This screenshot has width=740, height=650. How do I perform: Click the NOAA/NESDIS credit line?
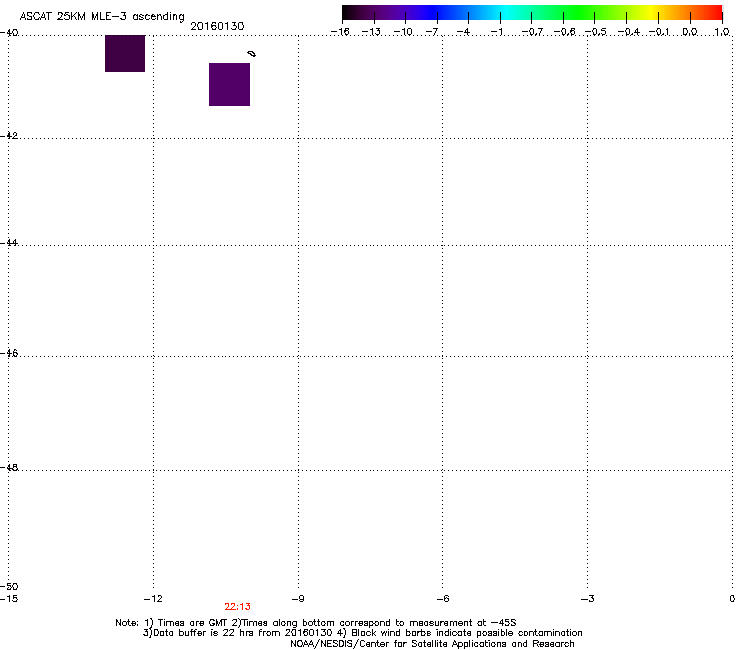[432, 644]
